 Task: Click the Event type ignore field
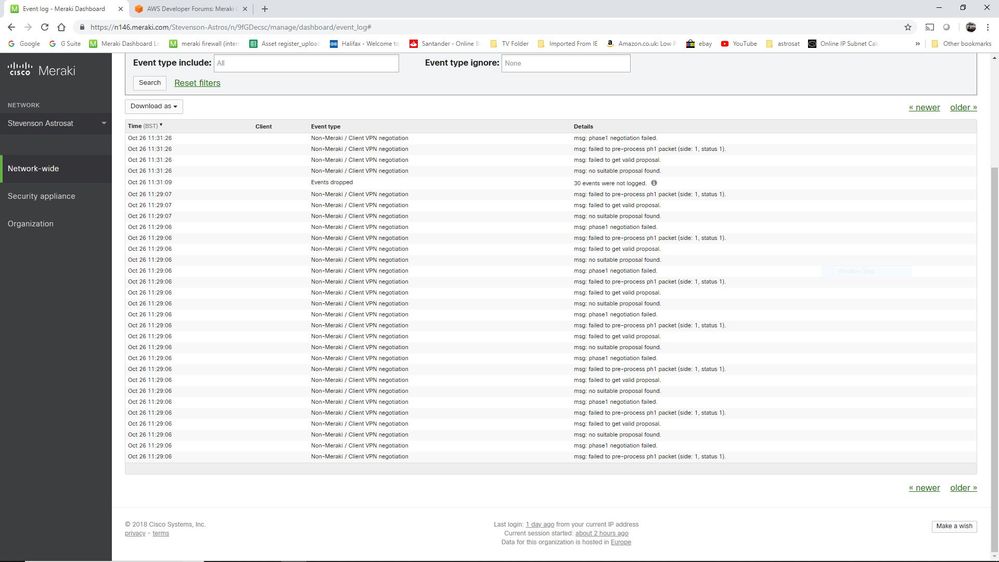coord(566,63)
